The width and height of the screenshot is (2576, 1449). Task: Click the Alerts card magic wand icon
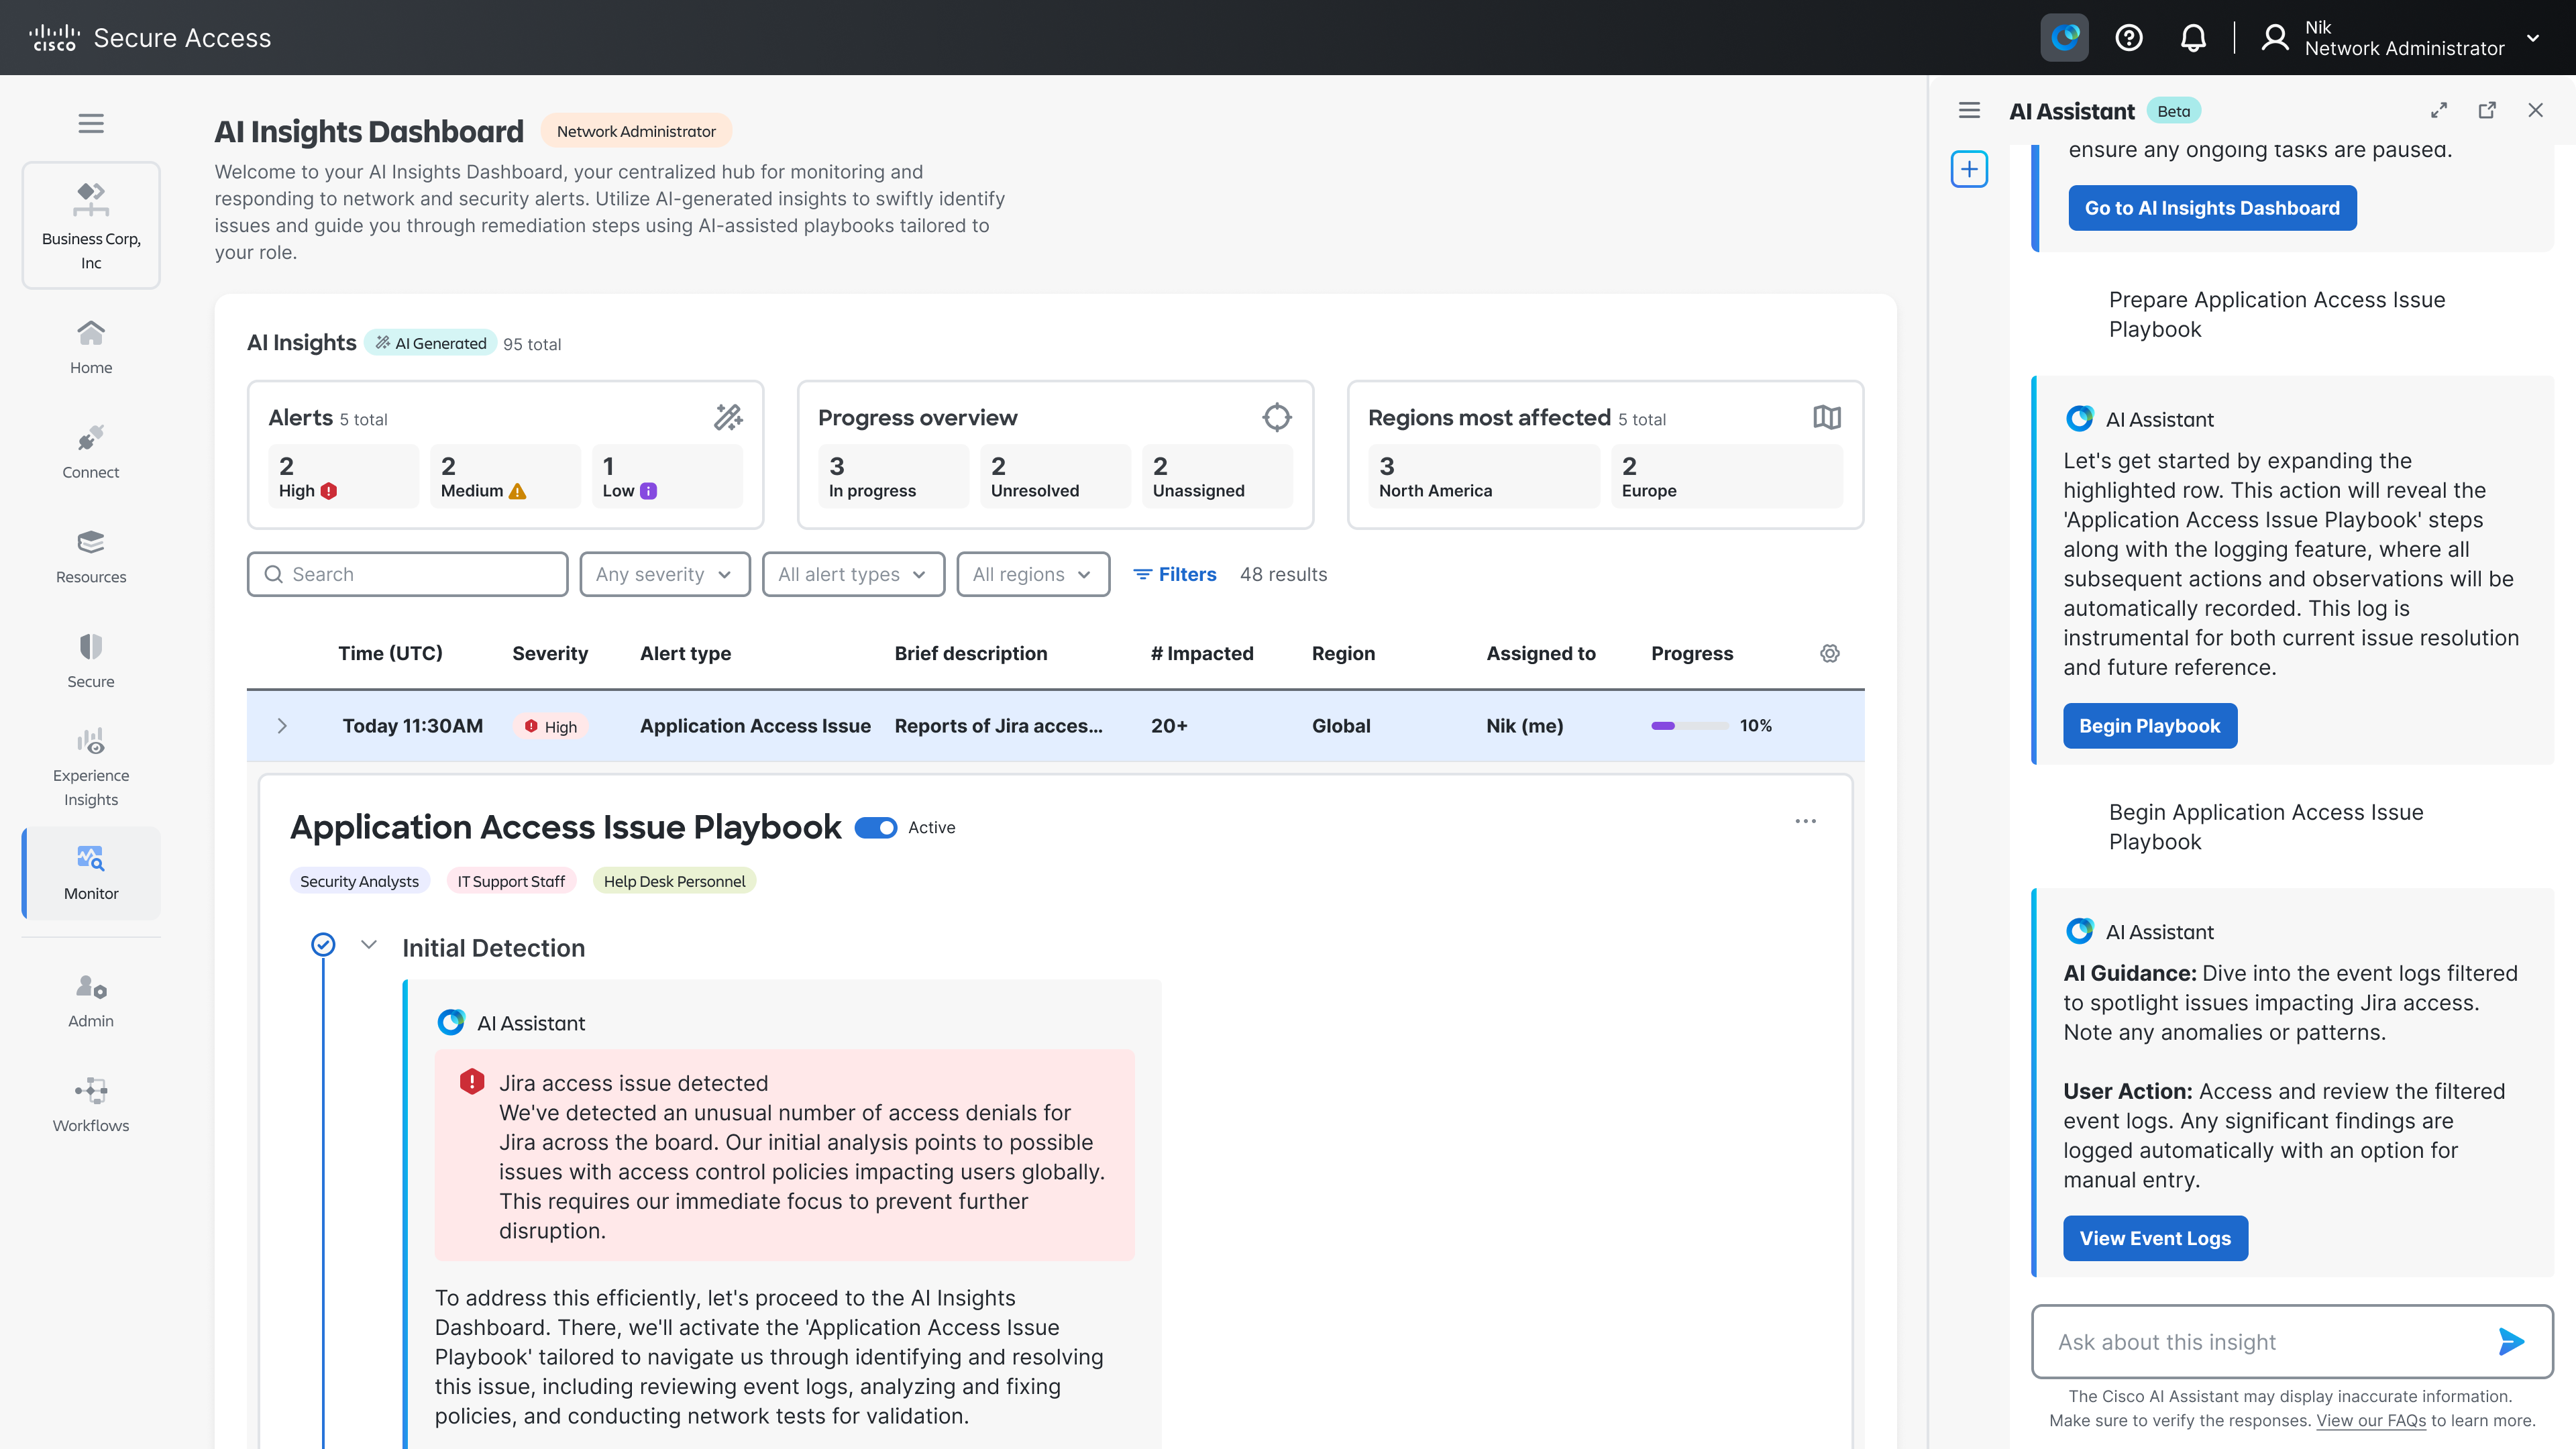coord(728,417)
